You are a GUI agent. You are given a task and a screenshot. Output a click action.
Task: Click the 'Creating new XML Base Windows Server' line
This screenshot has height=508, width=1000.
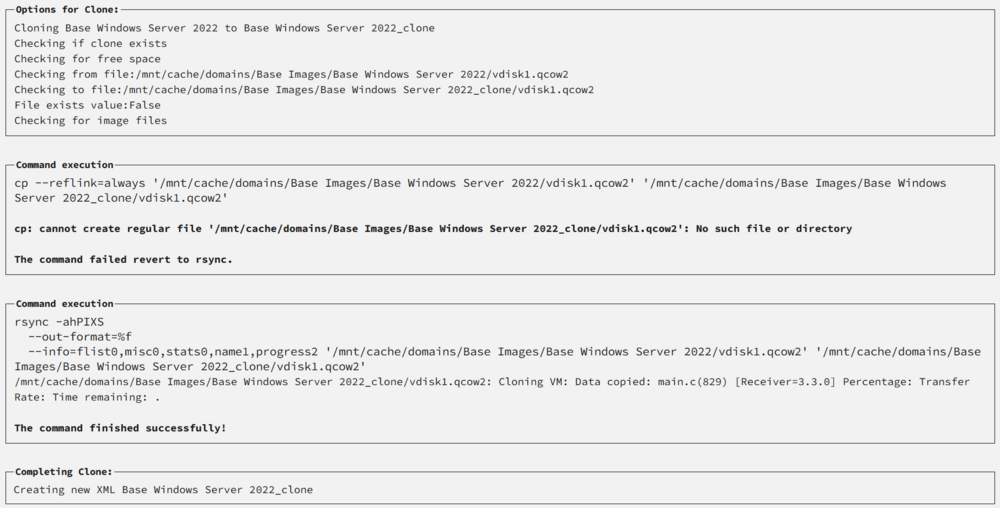[x=163, y=490]
